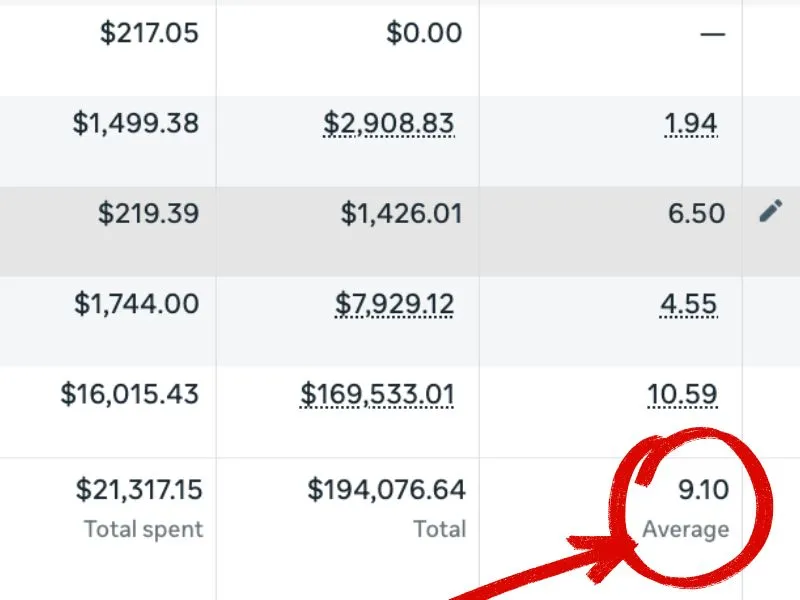Click the 6.50 value in highlighted row

coord(698,213)
